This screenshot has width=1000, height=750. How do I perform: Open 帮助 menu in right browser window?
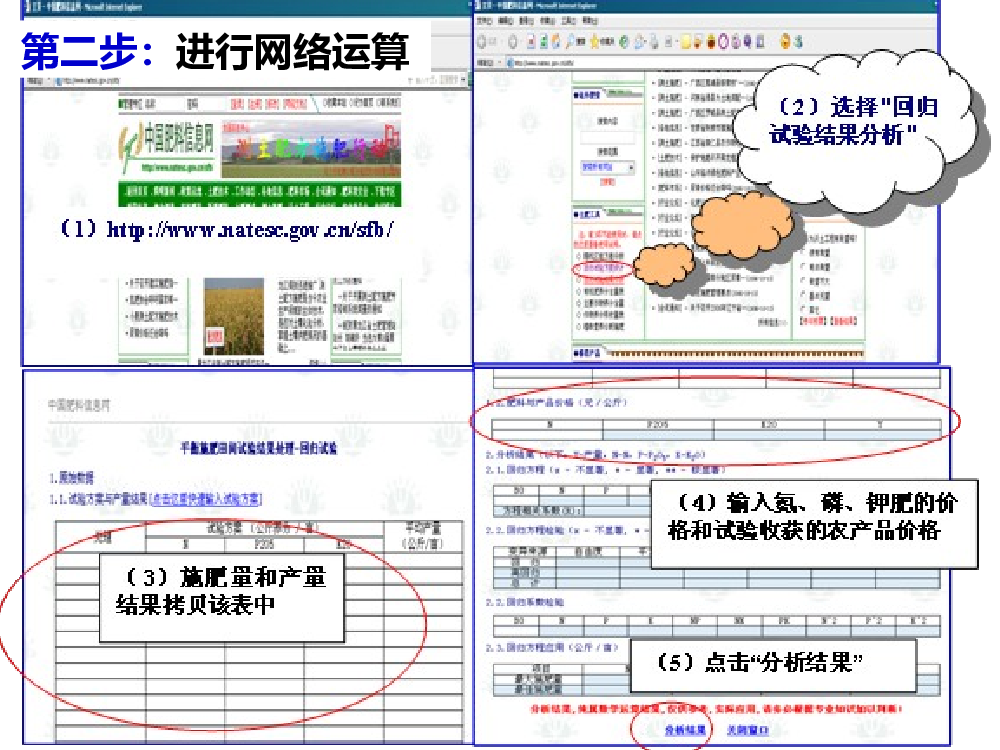point(590,21)
